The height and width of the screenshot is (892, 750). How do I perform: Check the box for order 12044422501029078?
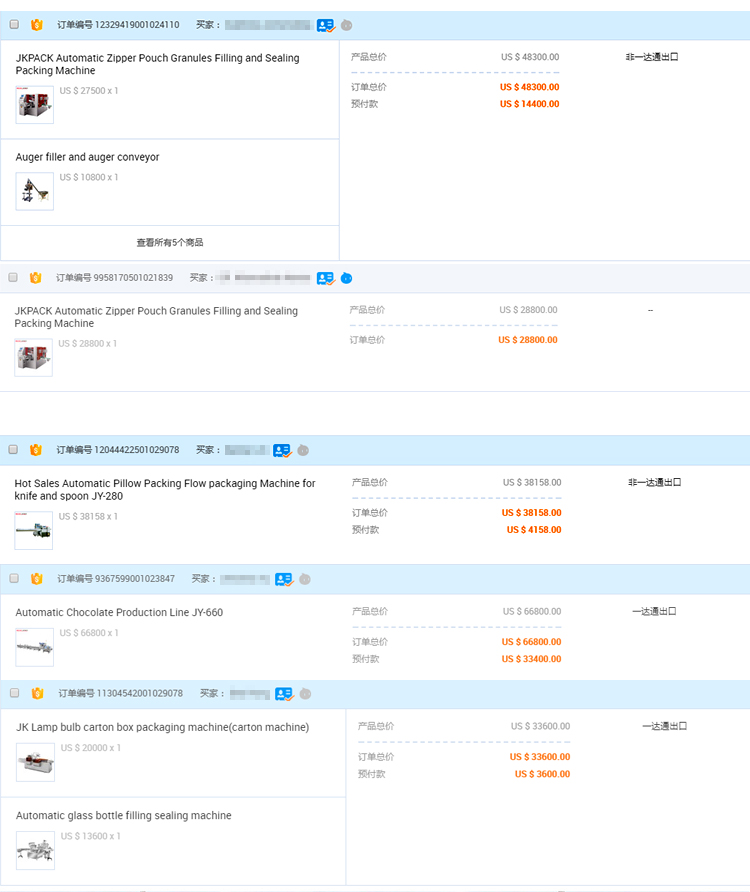tap(14, 450)
